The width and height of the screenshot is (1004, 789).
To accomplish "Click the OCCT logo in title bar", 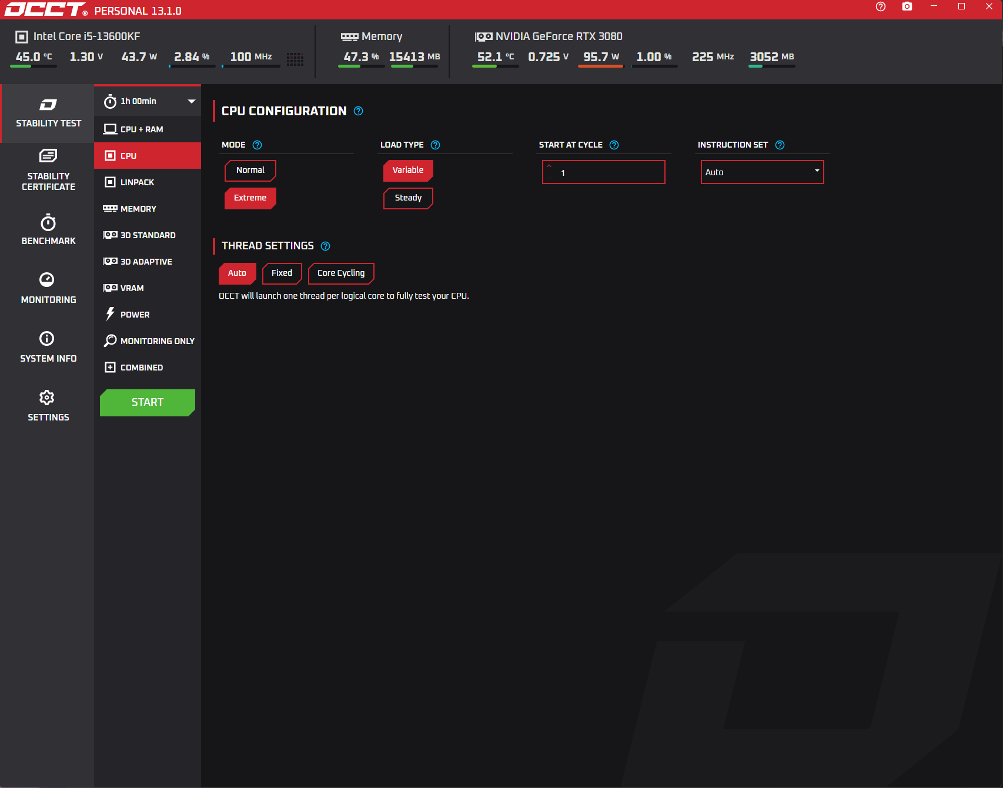I will [45, 9].
